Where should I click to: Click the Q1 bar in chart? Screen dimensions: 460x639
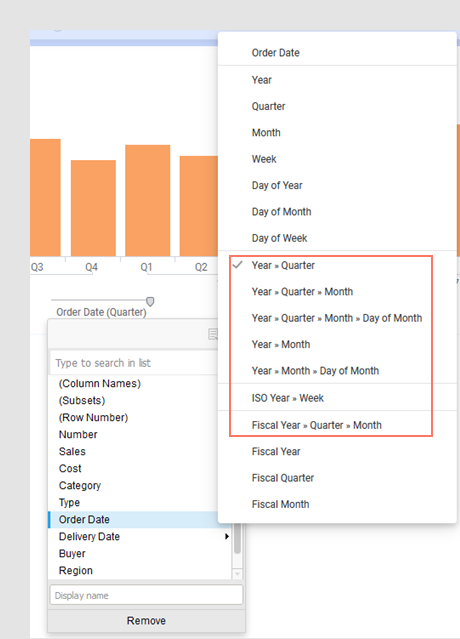coord(147,200)
